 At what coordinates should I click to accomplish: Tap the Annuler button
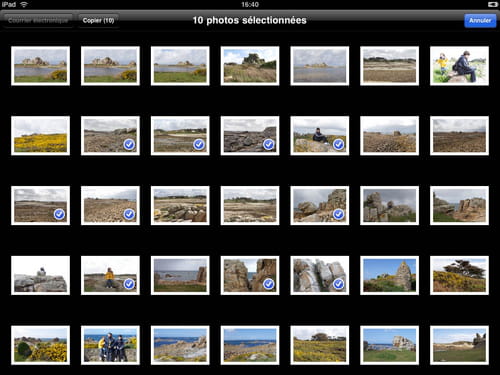[x=480, y=21]
